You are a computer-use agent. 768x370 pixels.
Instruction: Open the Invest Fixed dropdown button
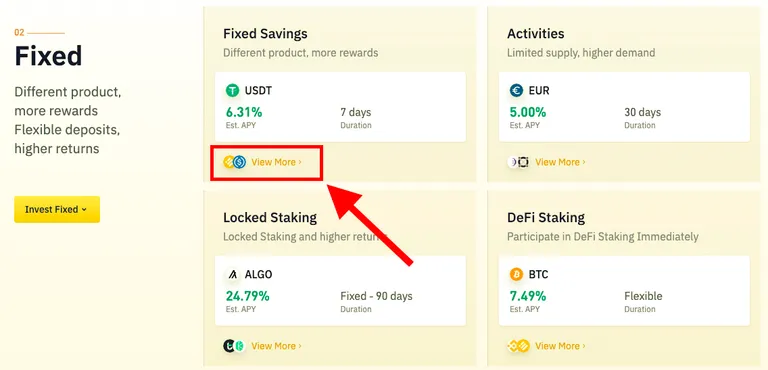pos(57,209)
